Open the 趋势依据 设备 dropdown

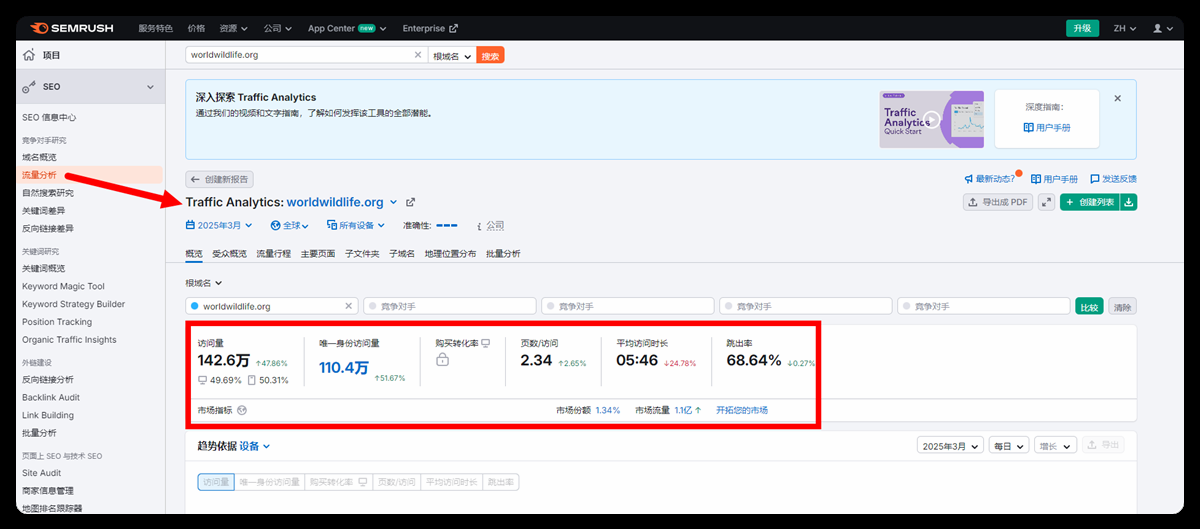(255, 446)
